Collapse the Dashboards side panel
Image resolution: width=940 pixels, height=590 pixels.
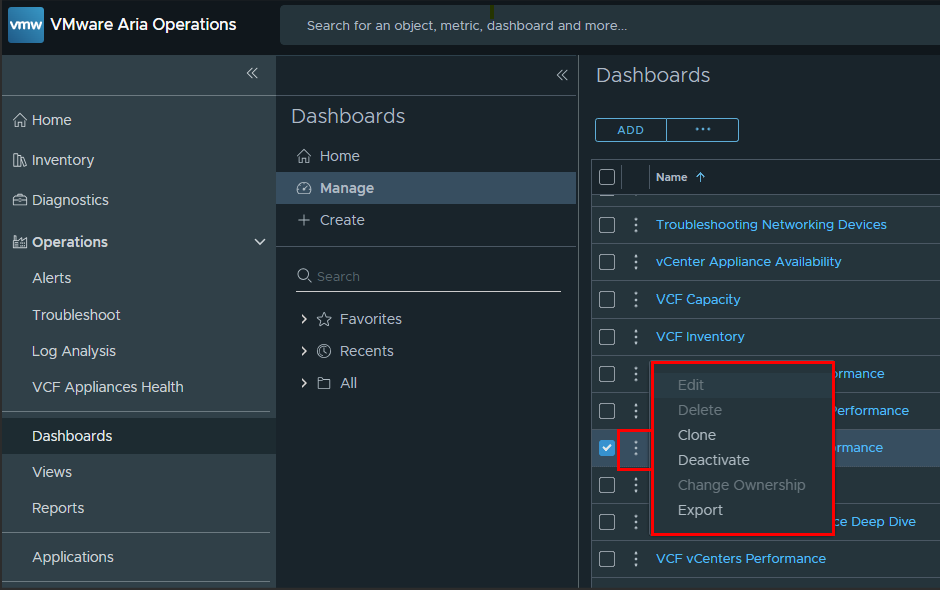[562, 75]
